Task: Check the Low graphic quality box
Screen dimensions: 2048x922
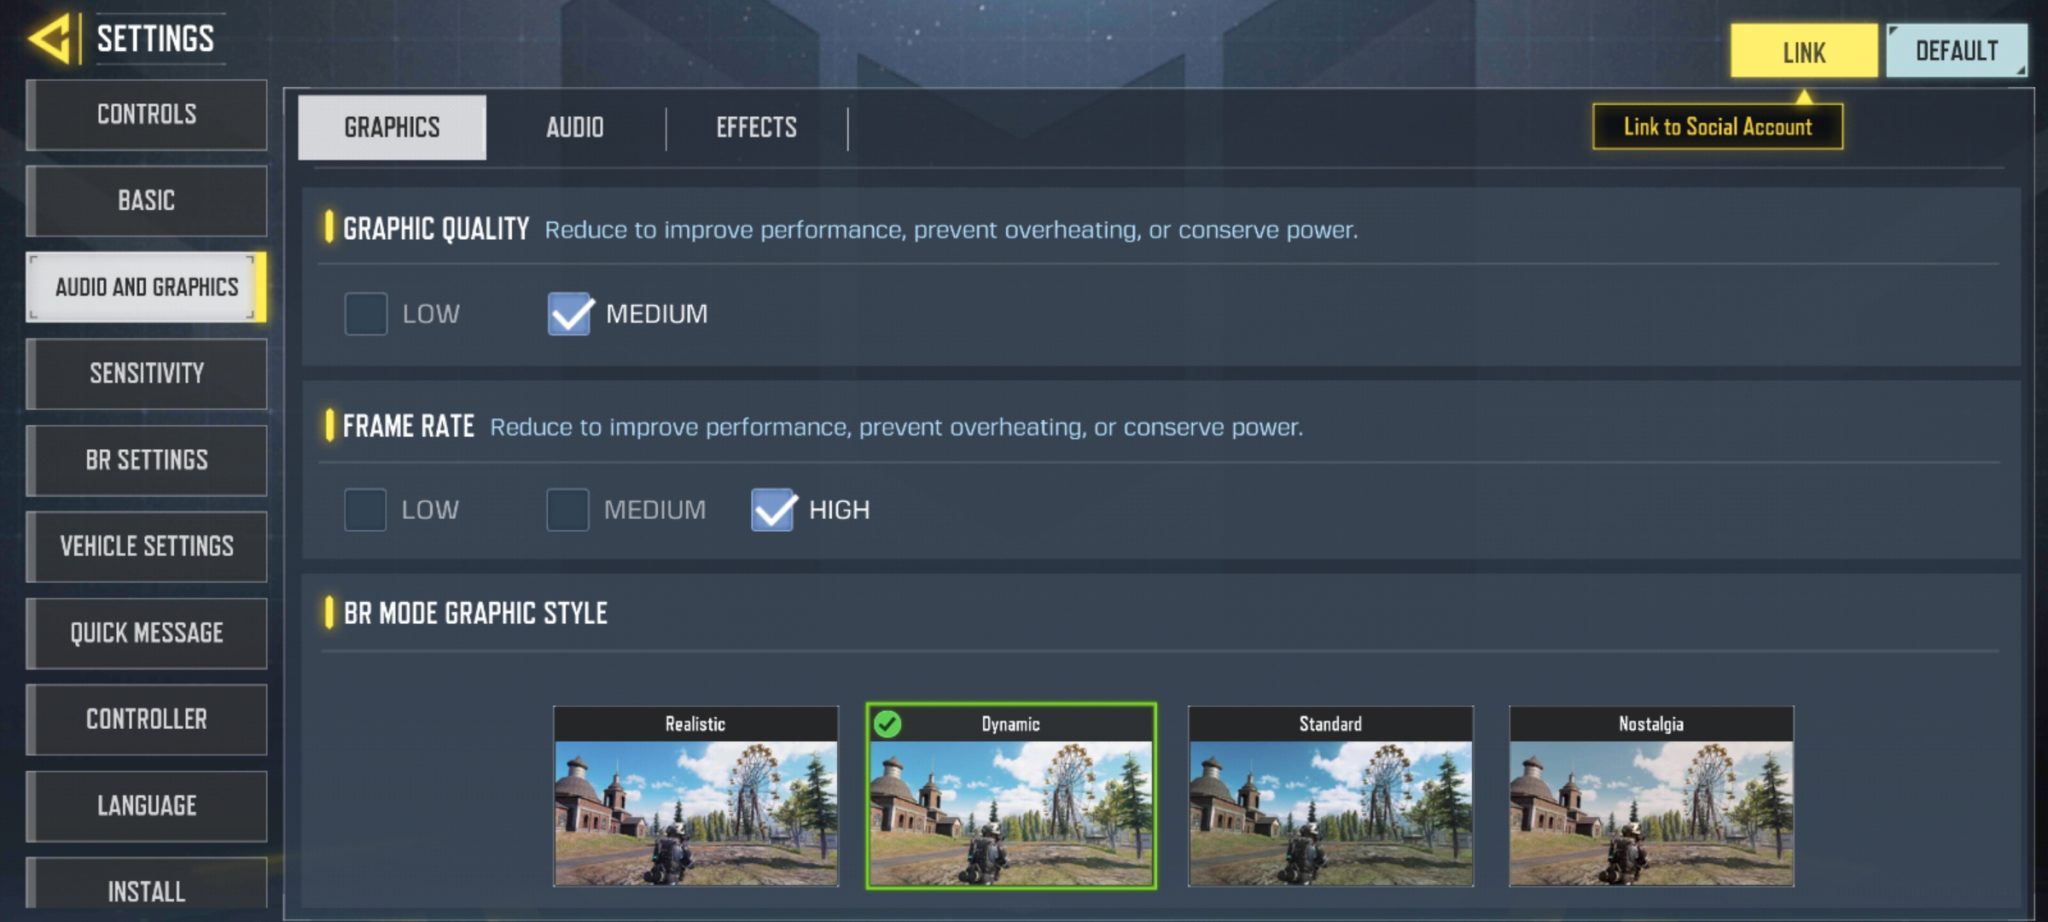Action: [x=365, y=314]
